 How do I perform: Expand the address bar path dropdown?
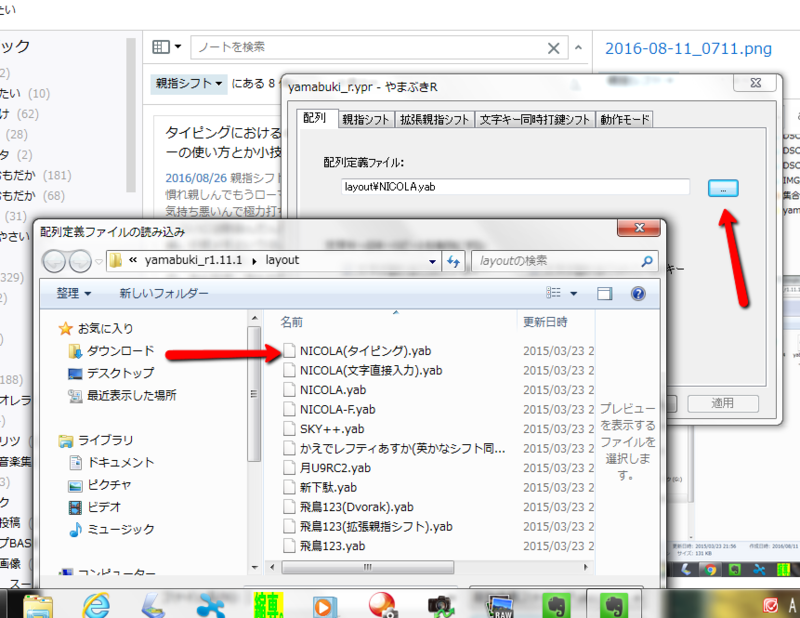(x=432, y=262)
